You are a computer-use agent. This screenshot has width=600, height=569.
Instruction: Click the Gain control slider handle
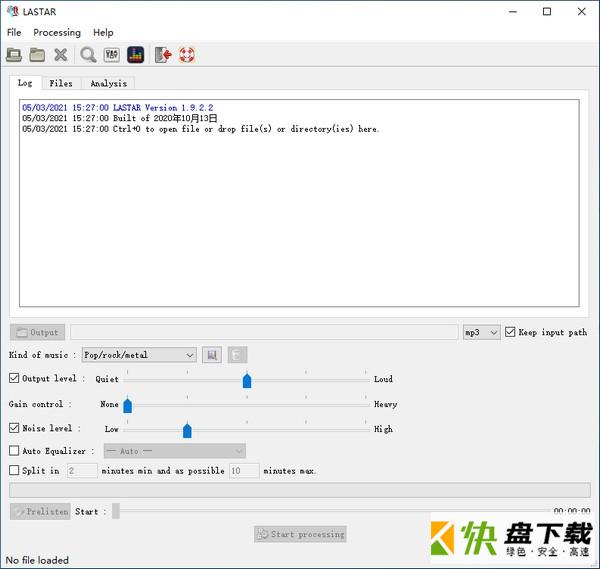click(128, 405)
